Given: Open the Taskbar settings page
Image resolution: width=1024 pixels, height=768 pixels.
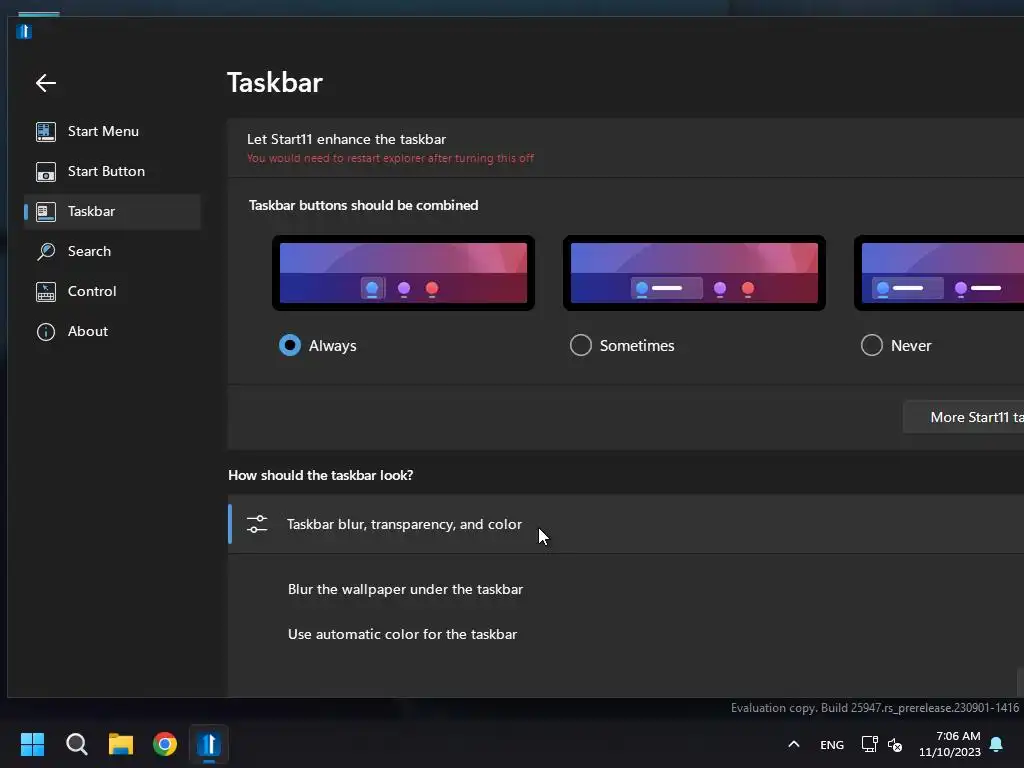Looking at the screenshot, I should 112,212.
